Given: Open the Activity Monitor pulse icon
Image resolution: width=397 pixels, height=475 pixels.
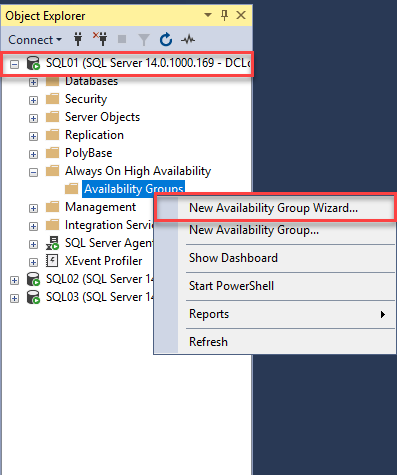Looking at the screenshot, I should coord(188,40).
